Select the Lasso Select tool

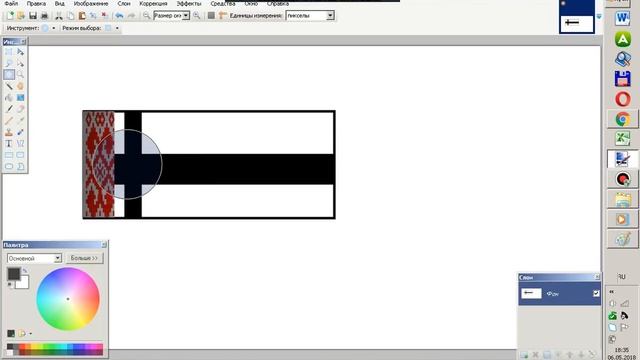[9, 63]
